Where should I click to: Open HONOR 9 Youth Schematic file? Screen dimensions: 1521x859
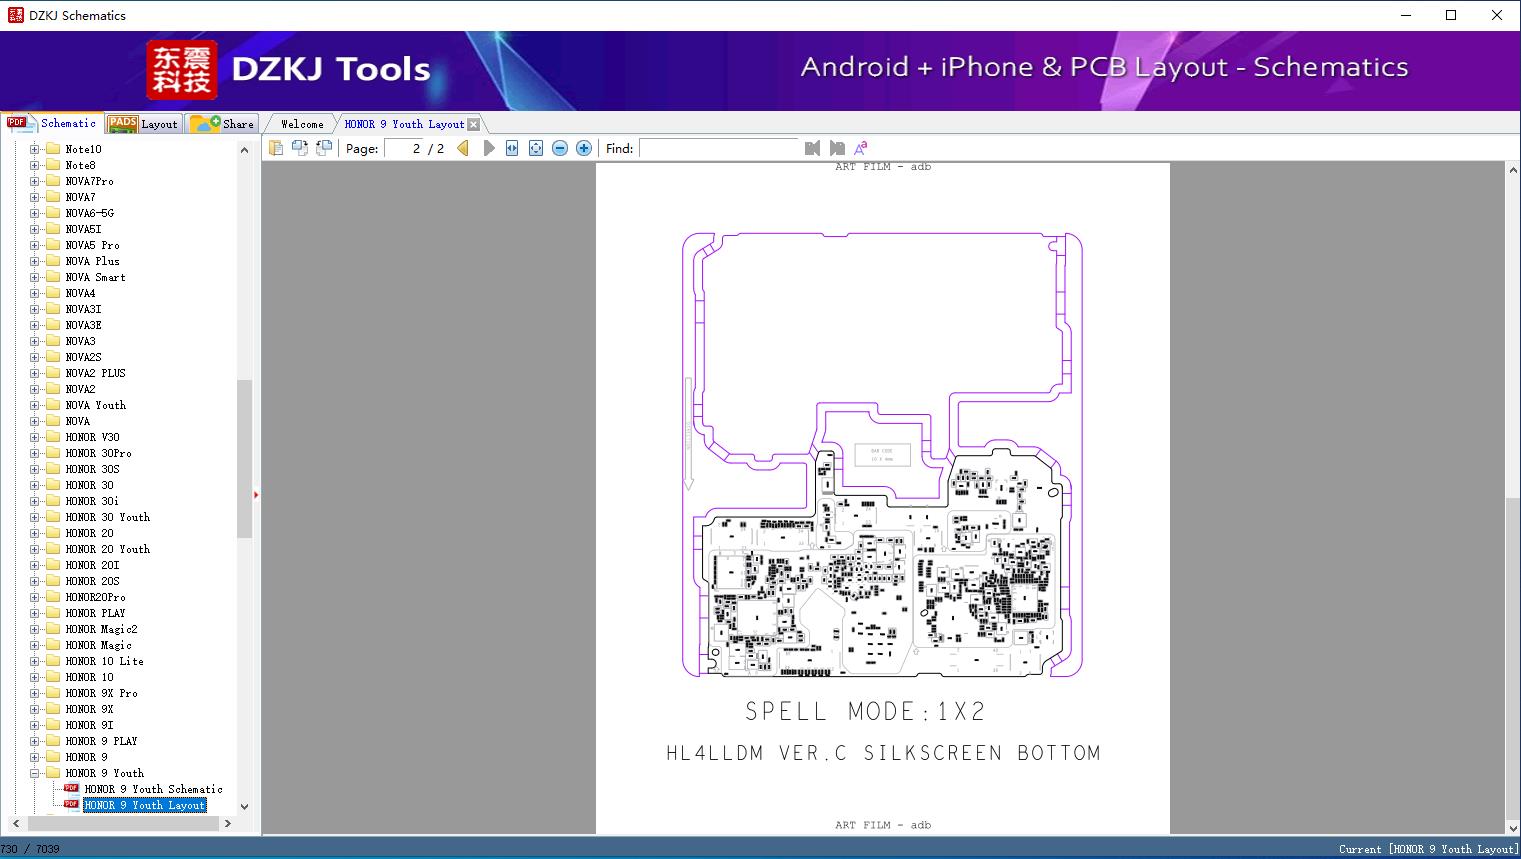pos(153,789)
